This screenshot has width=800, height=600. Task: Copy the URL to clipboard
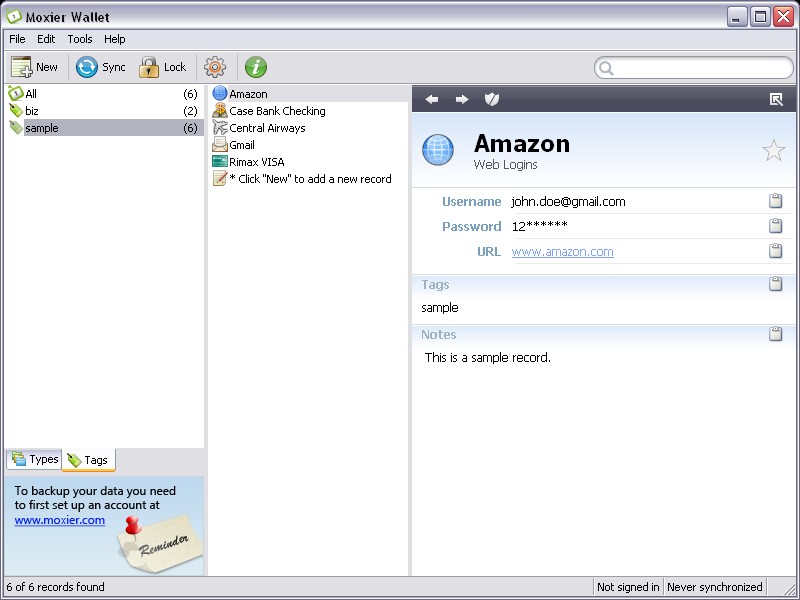tap(776, 251)
